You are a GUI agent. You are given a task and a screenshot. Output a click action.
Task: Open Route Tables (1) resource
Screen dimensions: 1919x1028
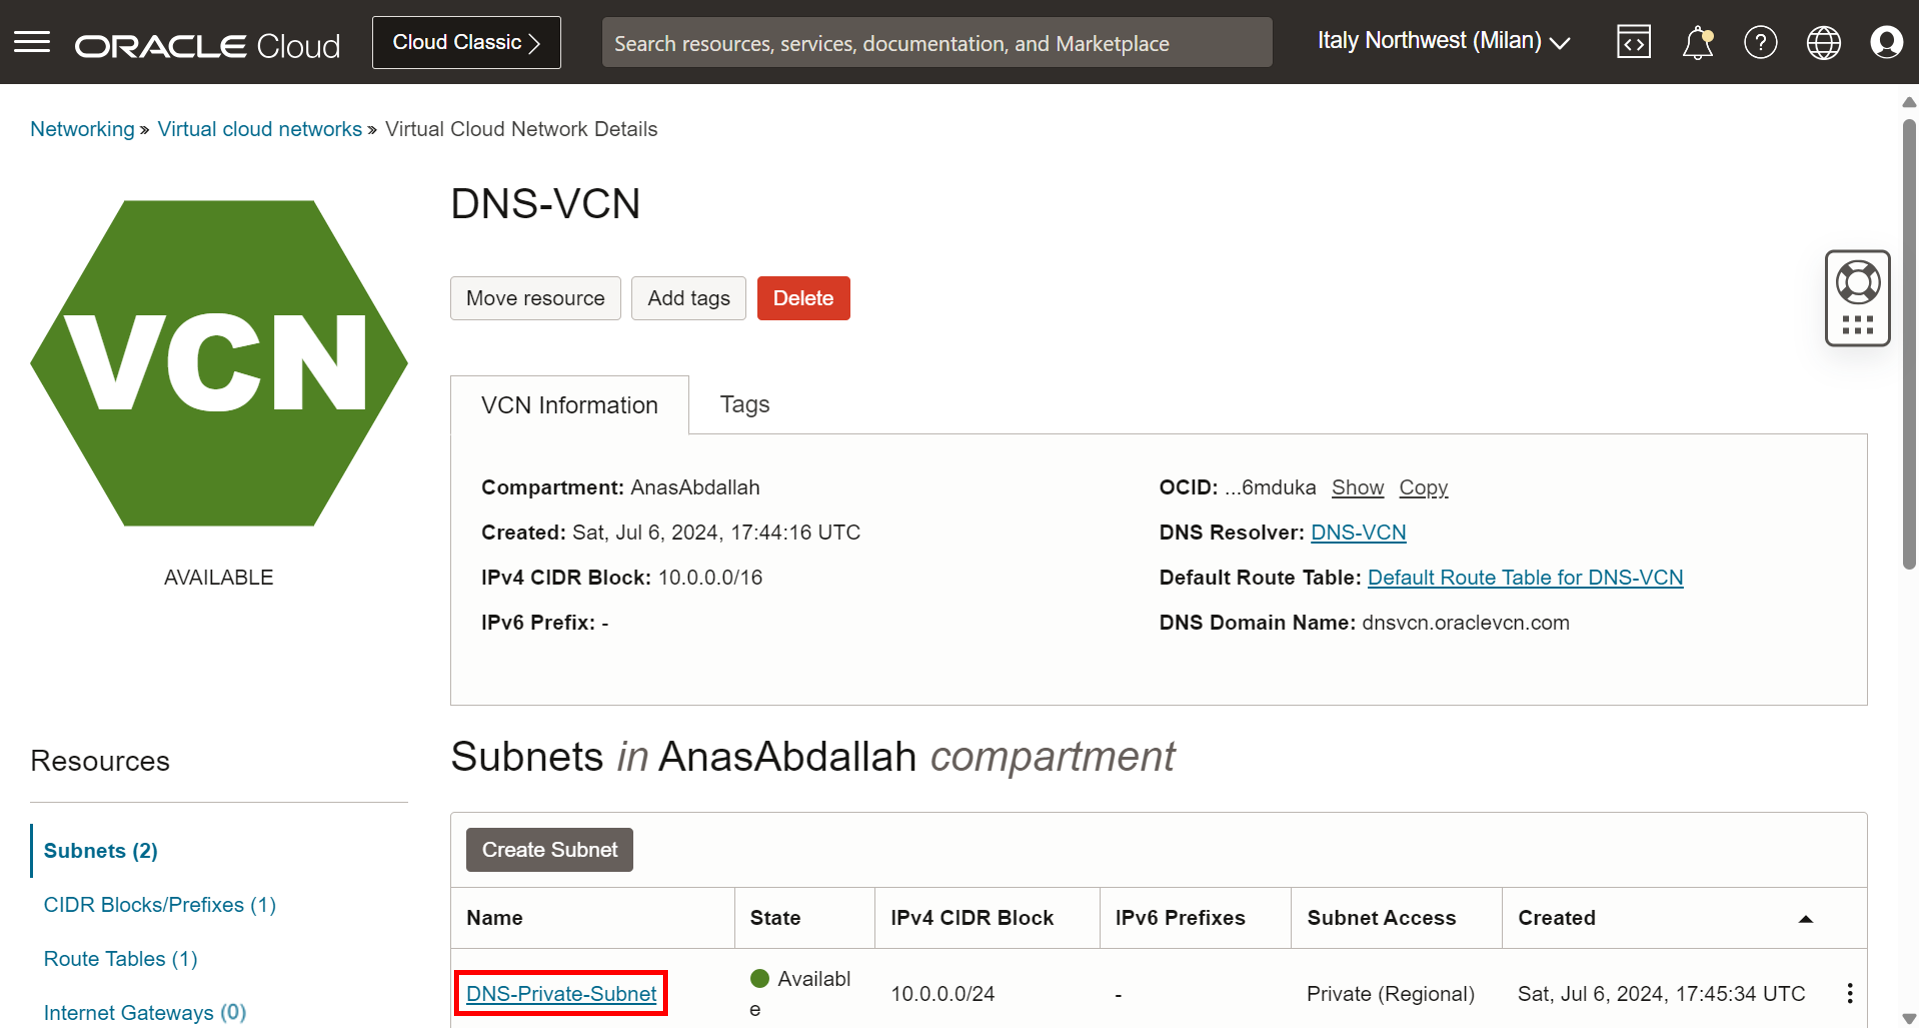[121, 958]
